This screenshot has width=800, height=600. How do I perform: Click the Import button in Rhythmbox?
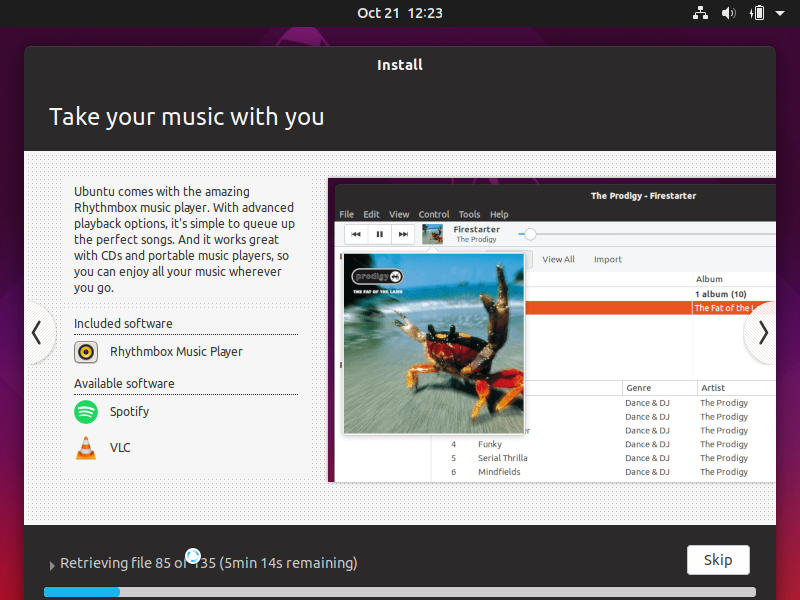(x=608, y=259)
